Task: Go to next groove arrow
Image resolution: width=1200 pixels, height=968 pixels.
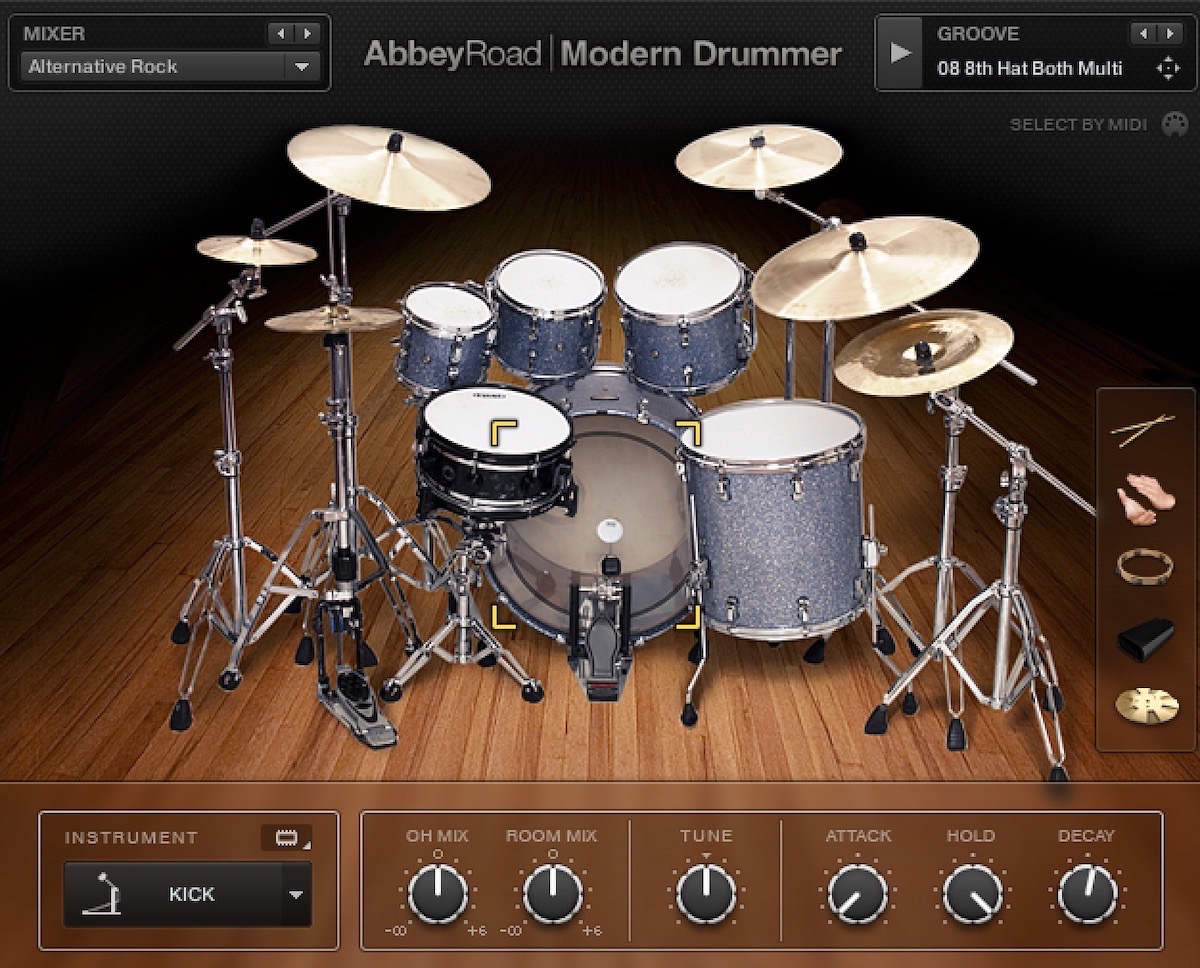Action: tap(1170, 34)
